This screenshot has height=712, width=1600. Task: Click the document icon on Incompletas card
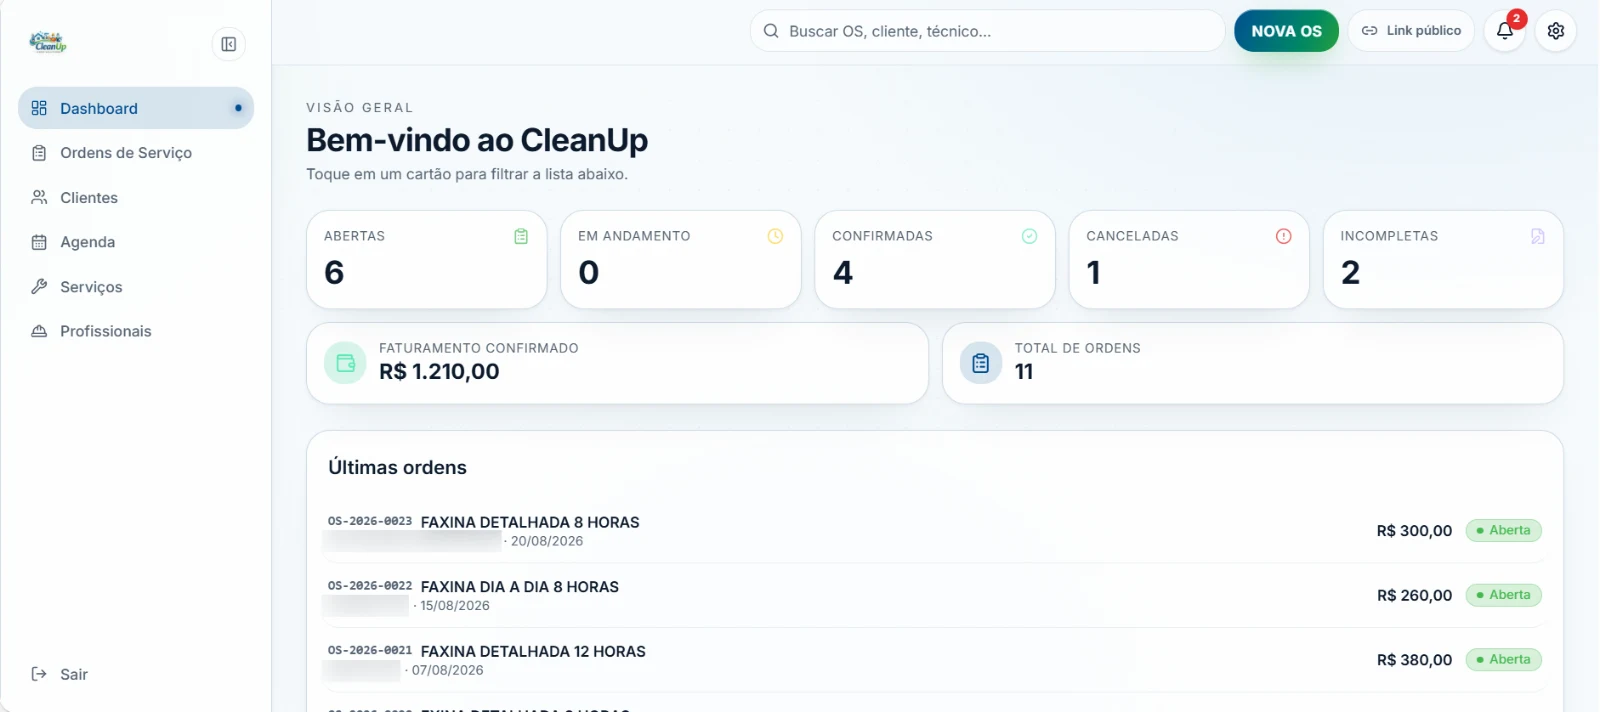(x=1538, y=236)
